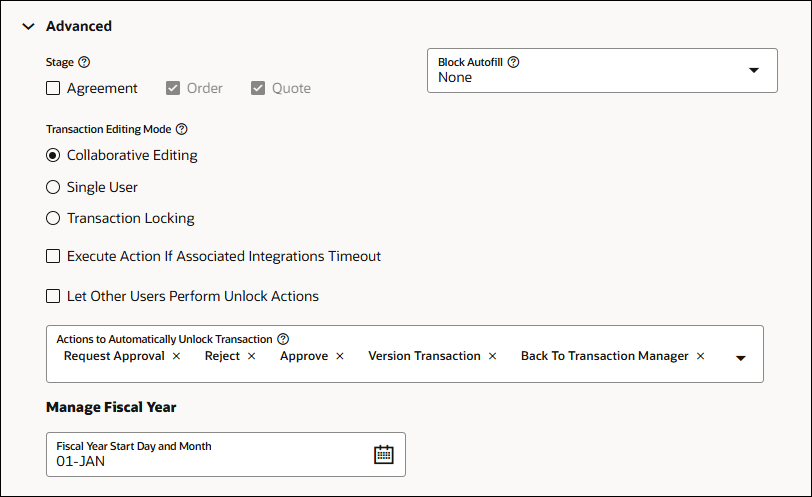This screenshot has width=812, height=497.
Task: Click the help icon next to Stage
Action: pyautogui.click(x=84, y=62)
